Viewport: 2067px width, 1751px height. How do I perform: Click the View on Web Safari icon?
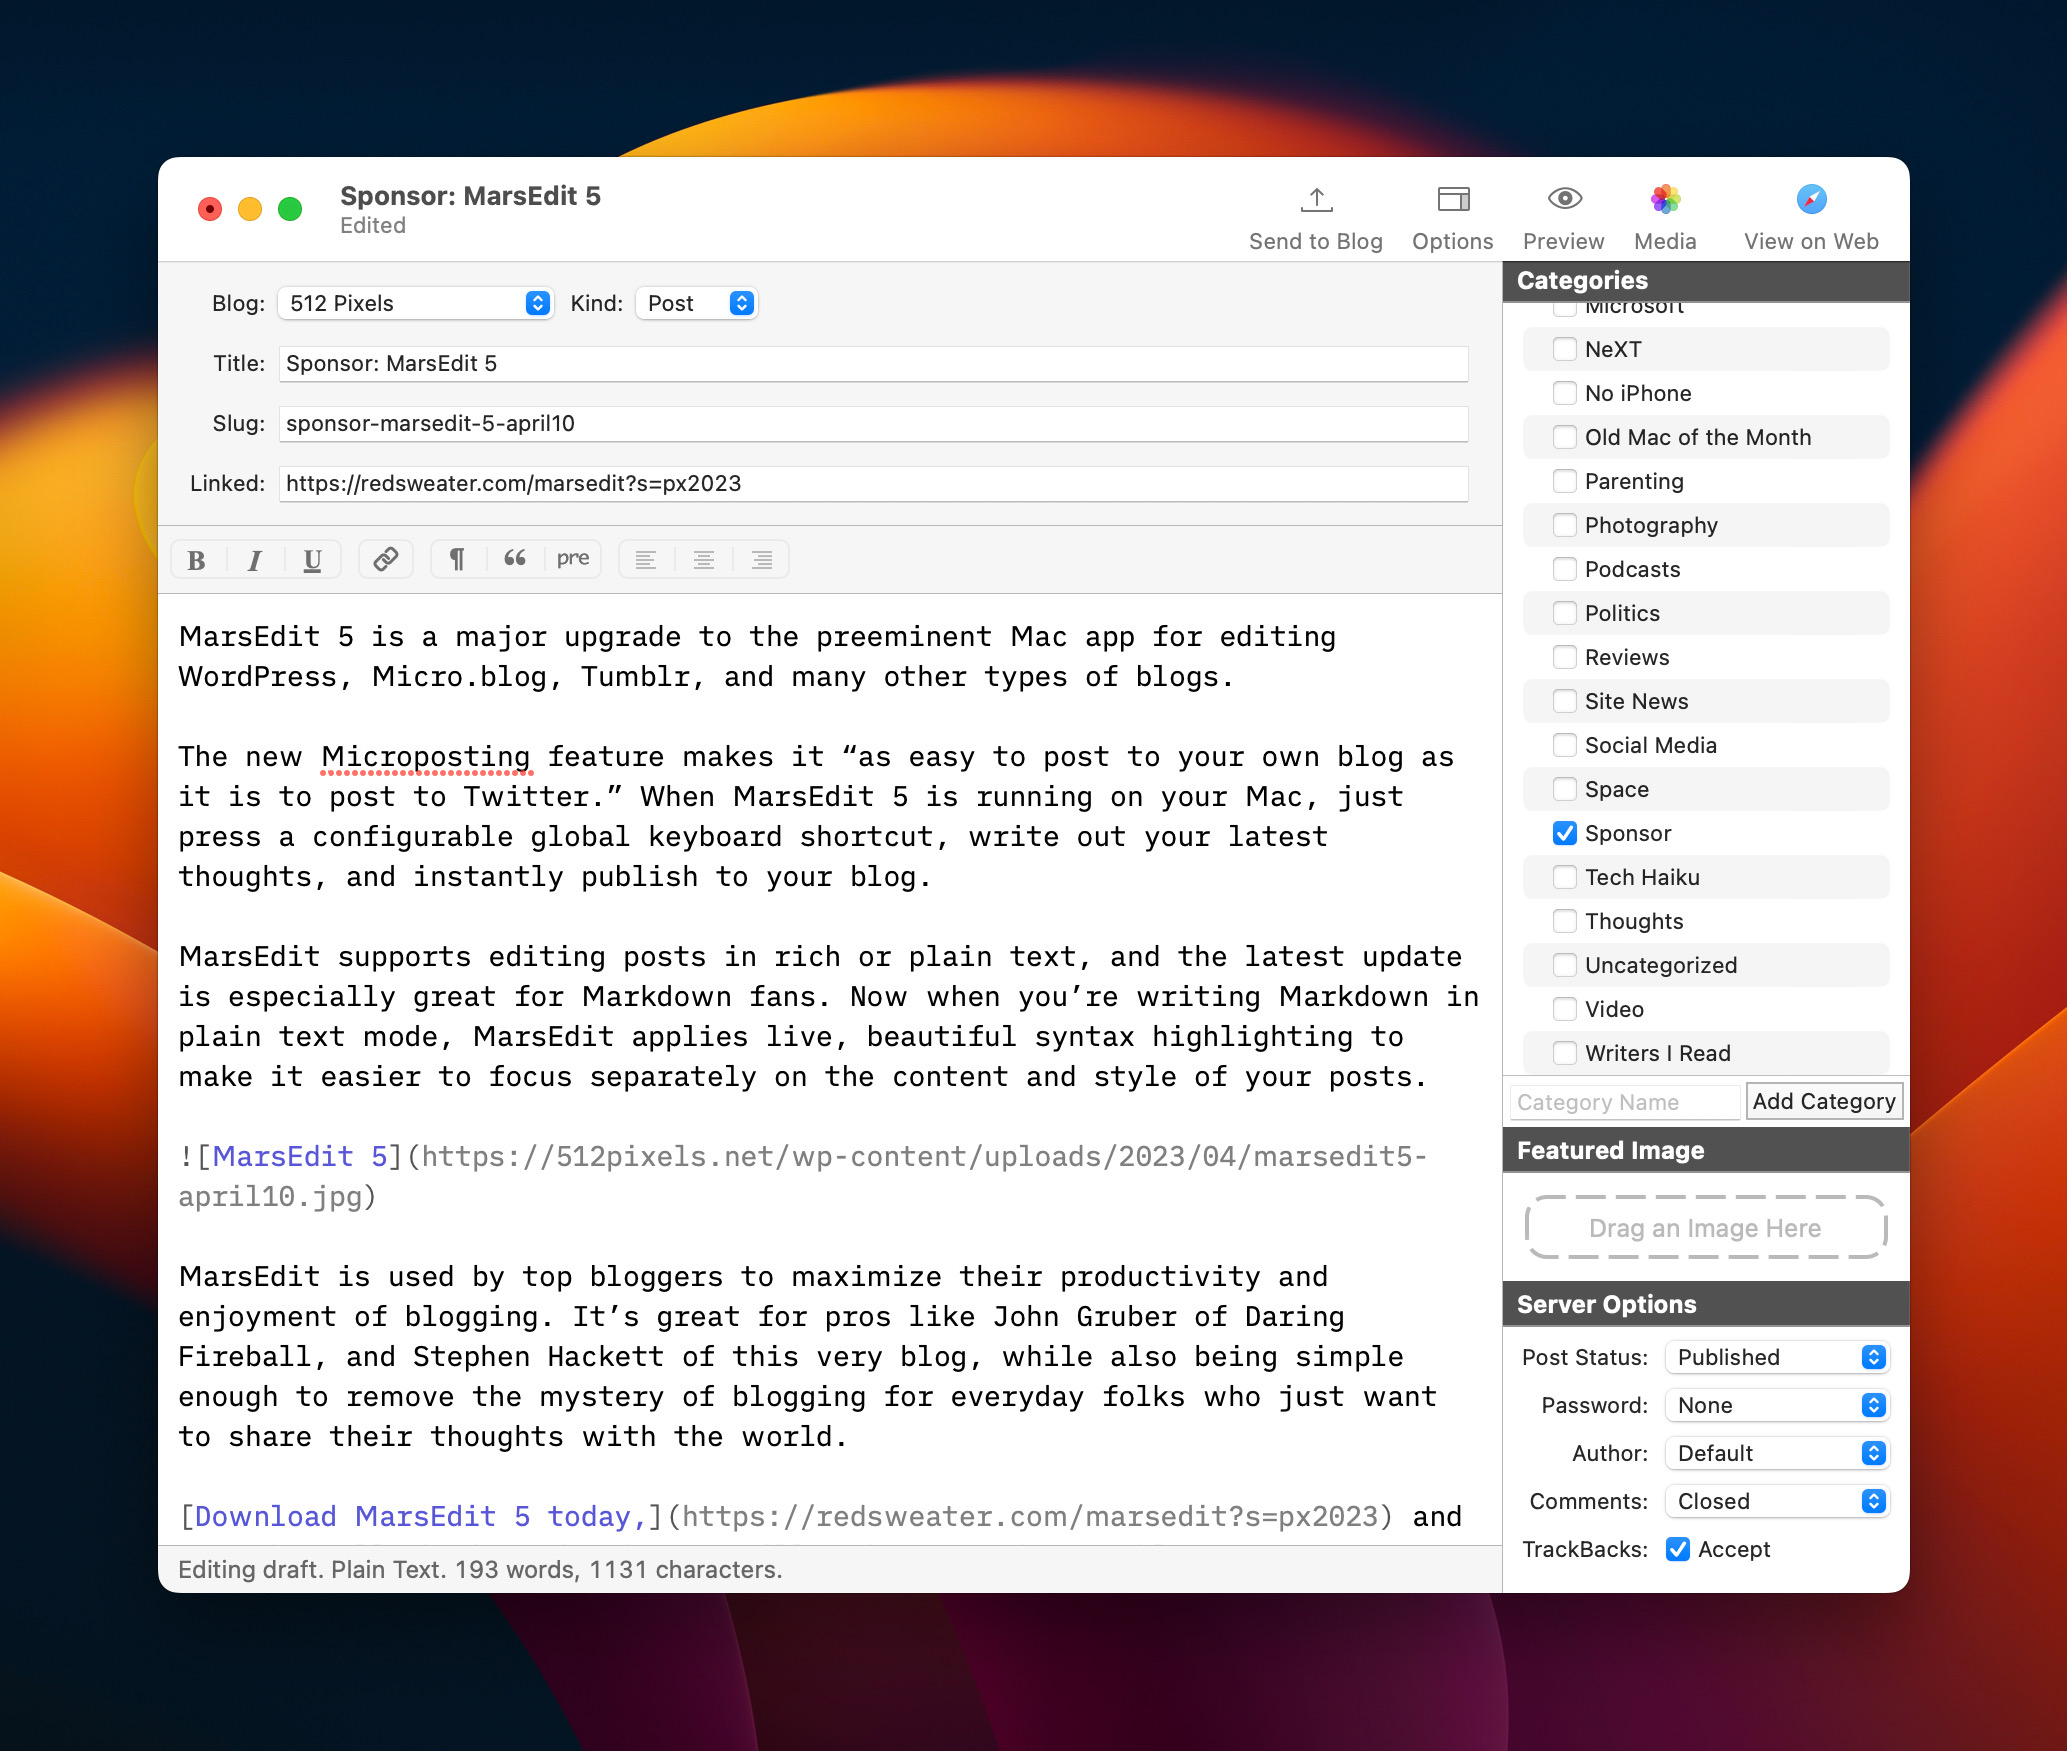pyautogui.click(x=1811, y=199)
